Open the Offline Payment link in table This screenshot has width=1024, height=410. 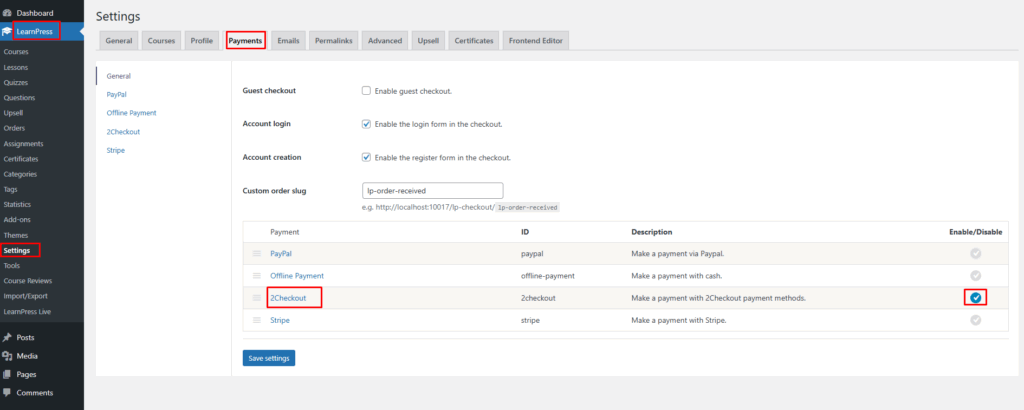297,276
